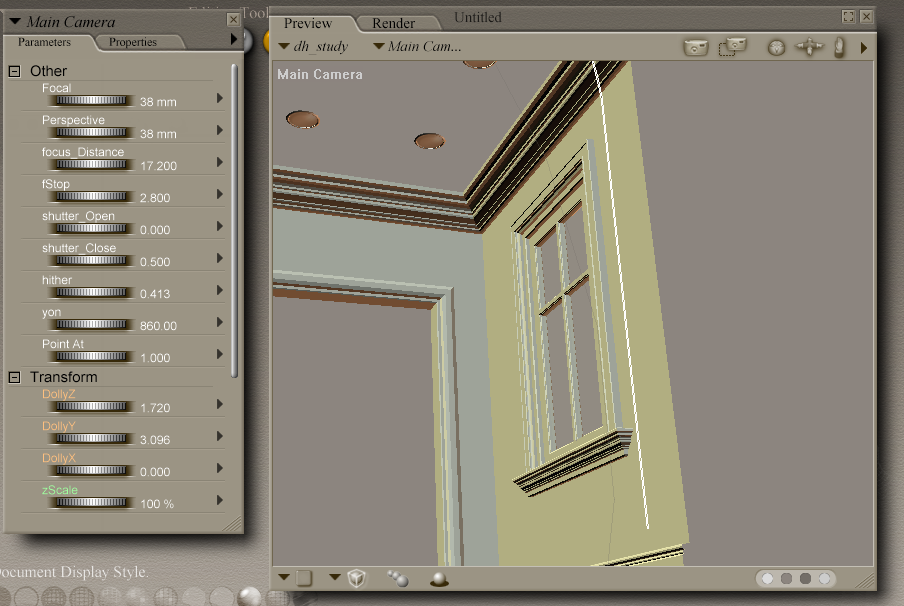The width and height of the screenshot is (904, 606).
Task: Click the camera trackball rotate icon
Action: click(x=776, y=47)
